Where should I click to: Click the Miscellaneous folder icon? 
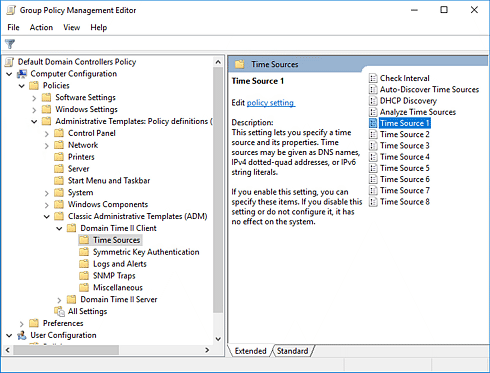pyautogui.click(x=84, y=287)
